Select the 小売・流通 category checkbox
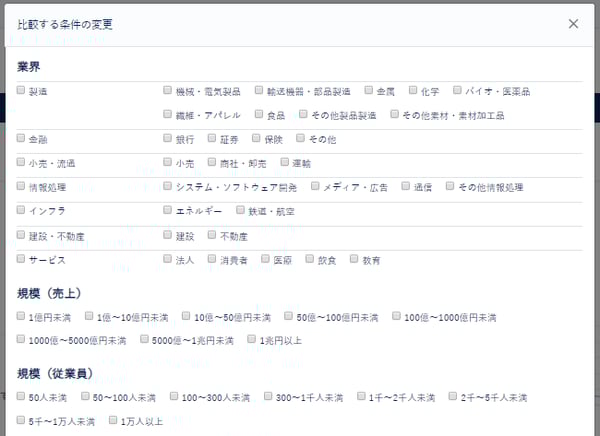Image resolution: width=600 pixels, height=436 pixels. 21,162
